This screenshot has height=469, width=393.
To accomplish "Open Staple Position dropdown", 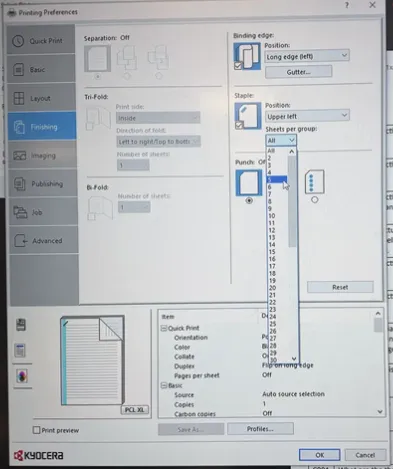I will pyautogui.click(x=307, y=116).
